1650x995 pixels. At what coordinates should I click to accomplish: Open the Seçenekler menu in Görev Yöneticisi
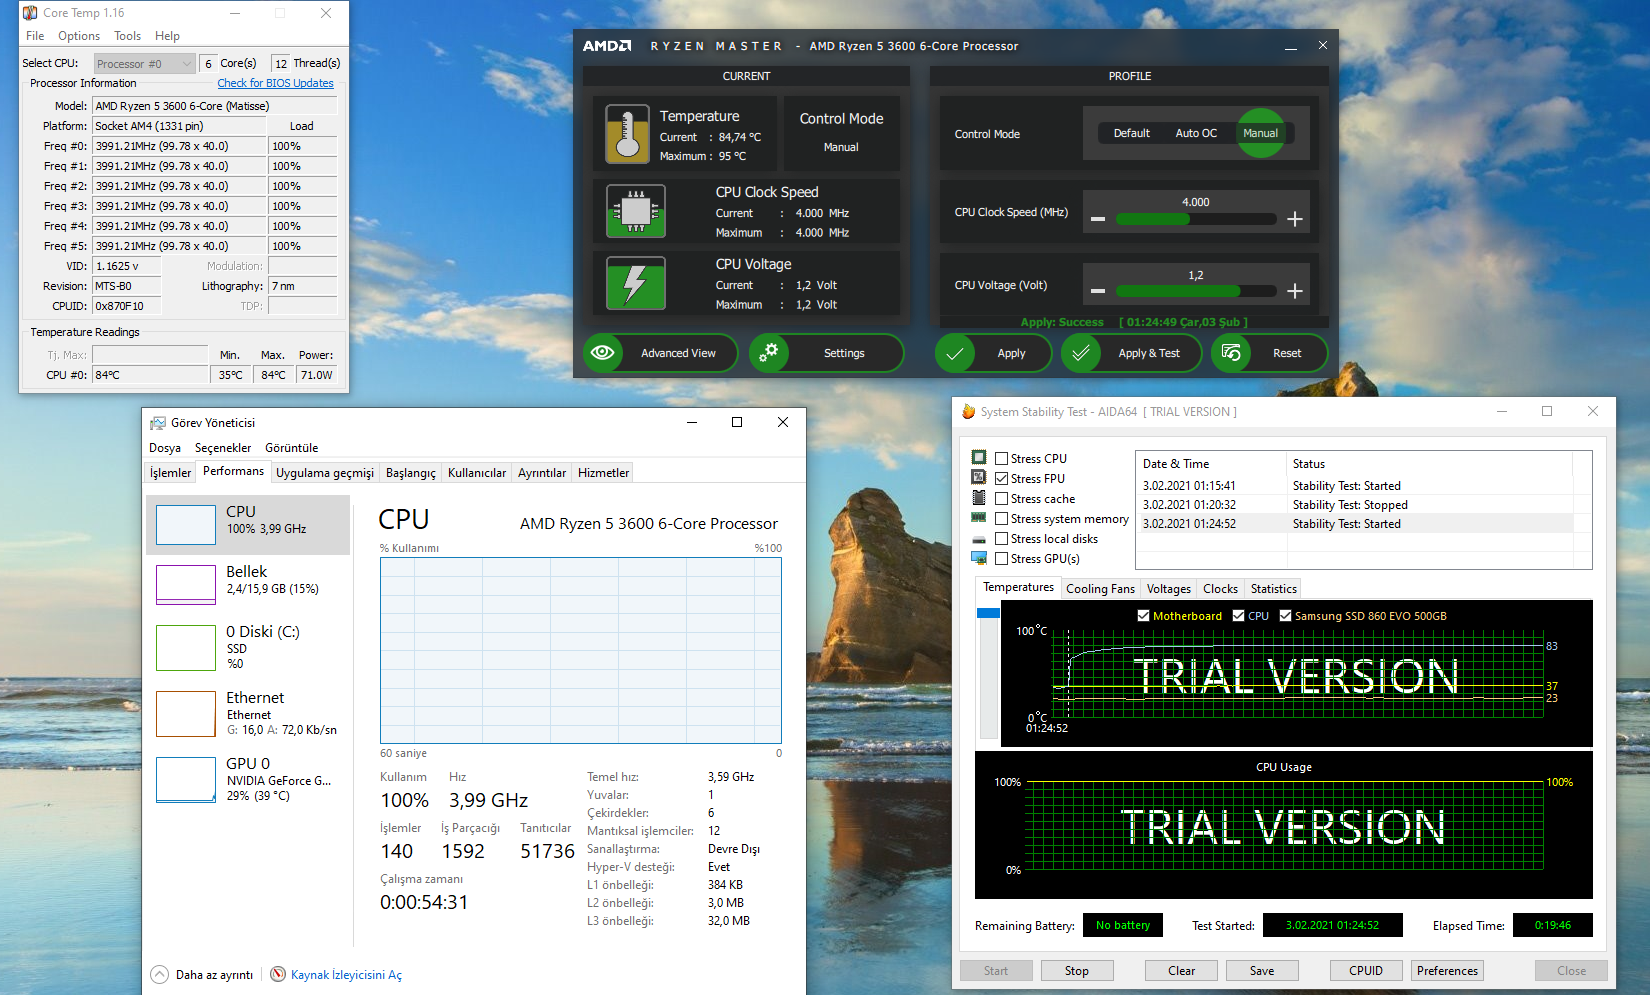tap(223, 448)
